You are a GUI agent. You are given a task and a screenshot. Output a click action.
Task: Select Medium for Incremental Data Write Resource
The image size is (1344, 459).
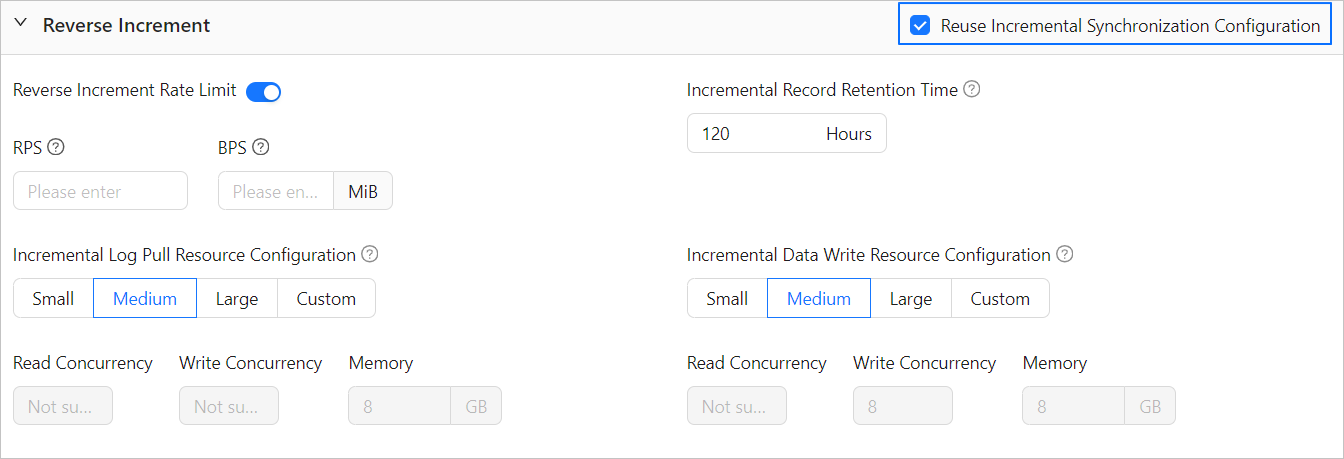tap(819, 298)
